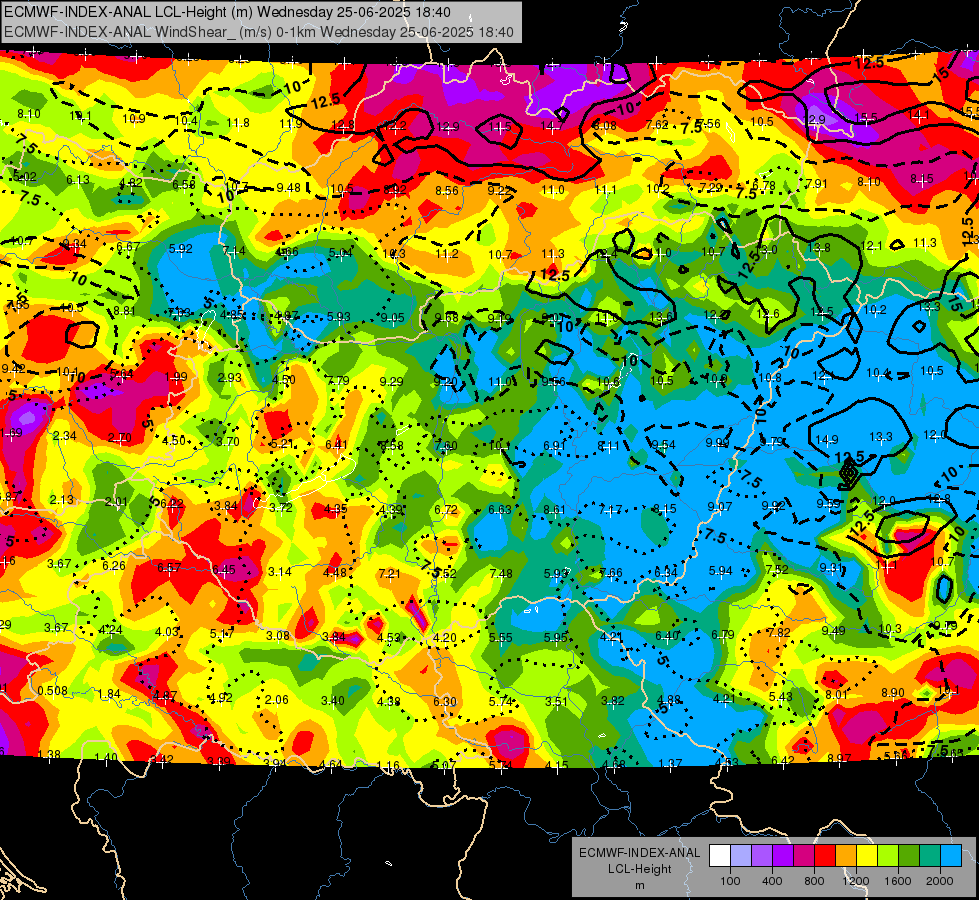Click the wind shear value 14.7

point(552,126)
